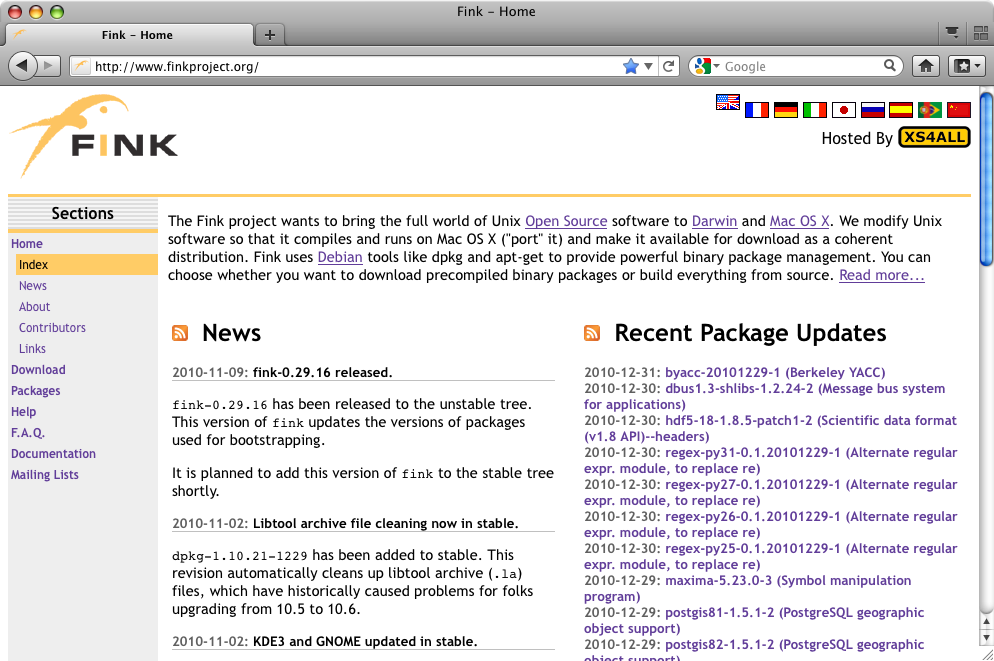Click the fink-0.29.16 released headline
994x661 pixels.
(323, 373)
